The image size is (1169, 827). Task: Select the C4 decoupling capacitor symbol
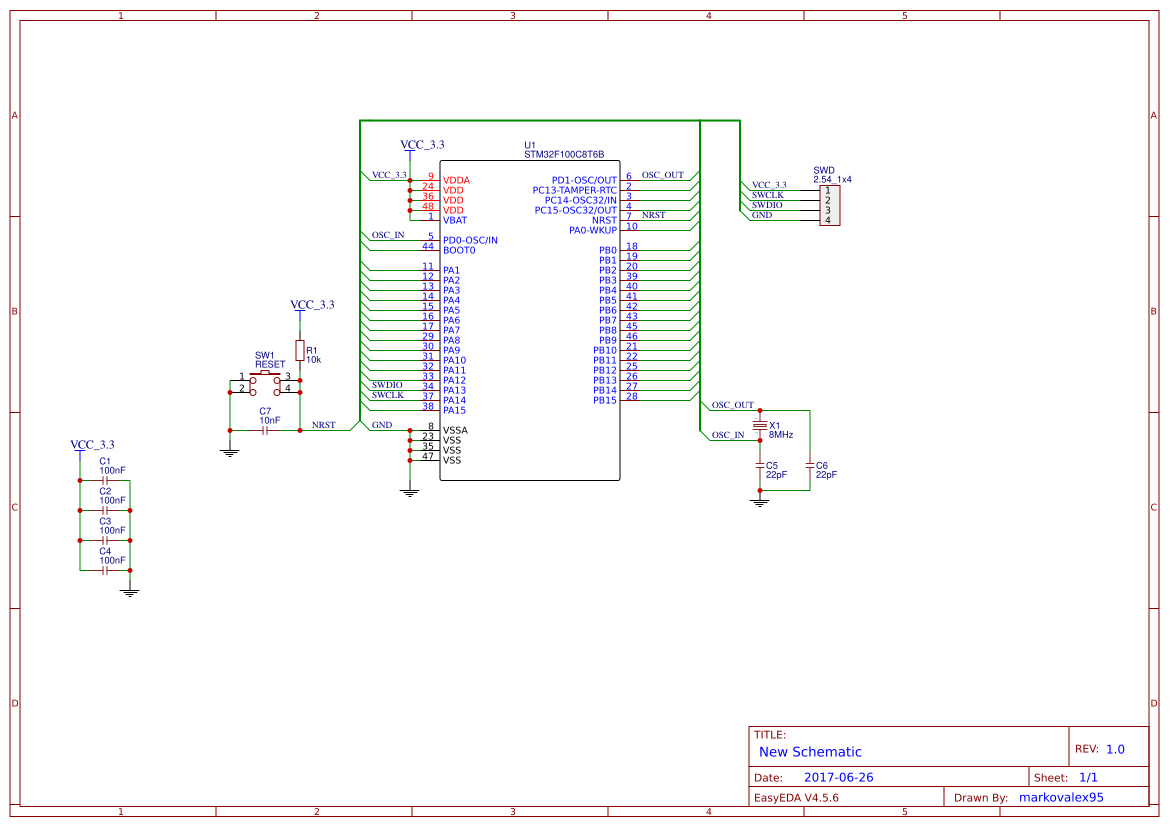[x=104, y=570]
